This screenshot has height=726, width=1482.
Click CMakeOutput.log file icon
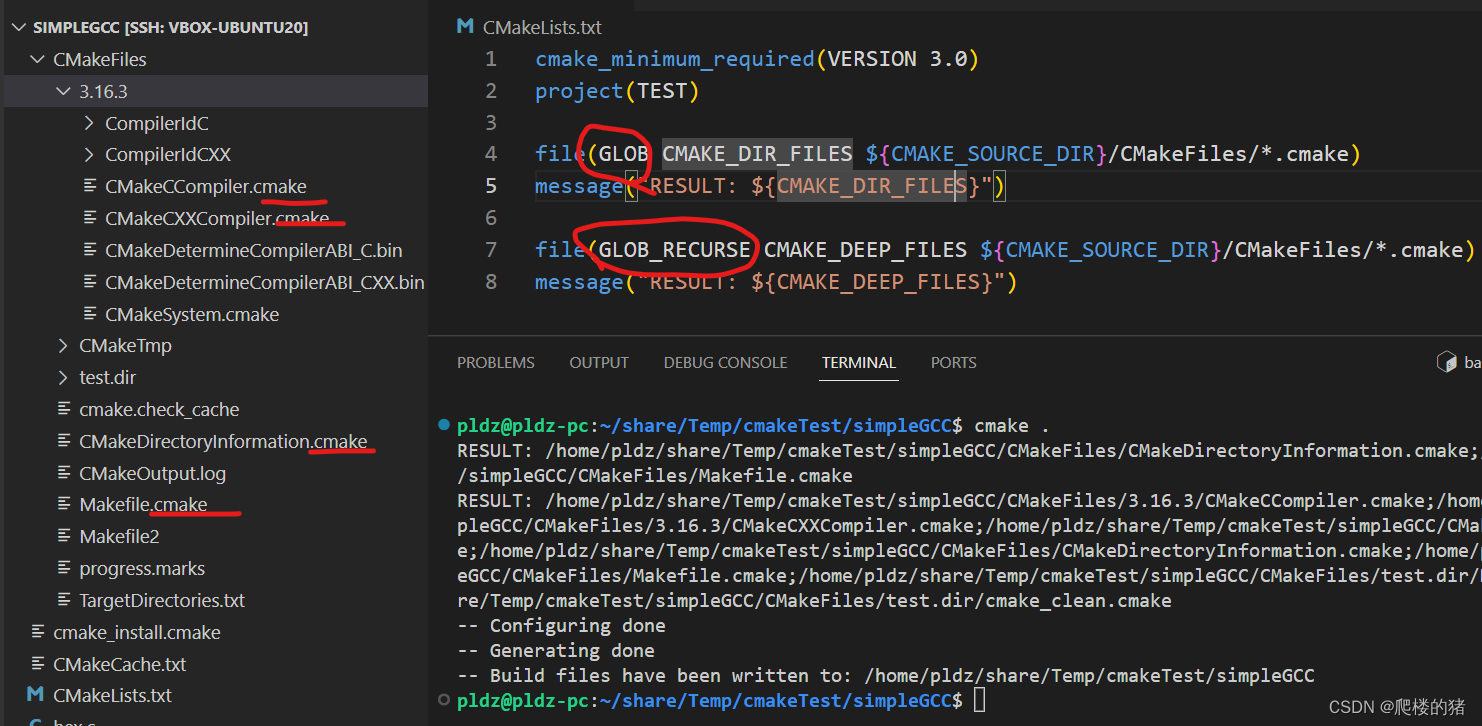[65, 474]
